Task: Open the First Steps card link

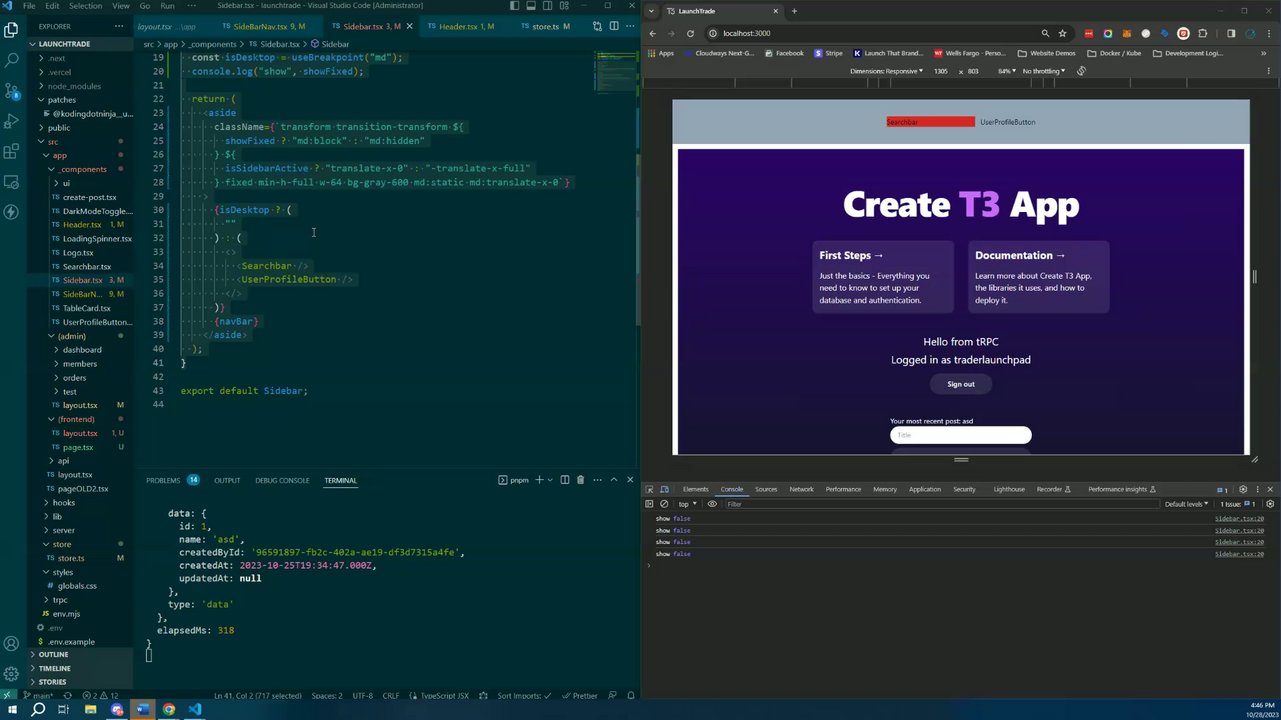Action: [883, 277]
